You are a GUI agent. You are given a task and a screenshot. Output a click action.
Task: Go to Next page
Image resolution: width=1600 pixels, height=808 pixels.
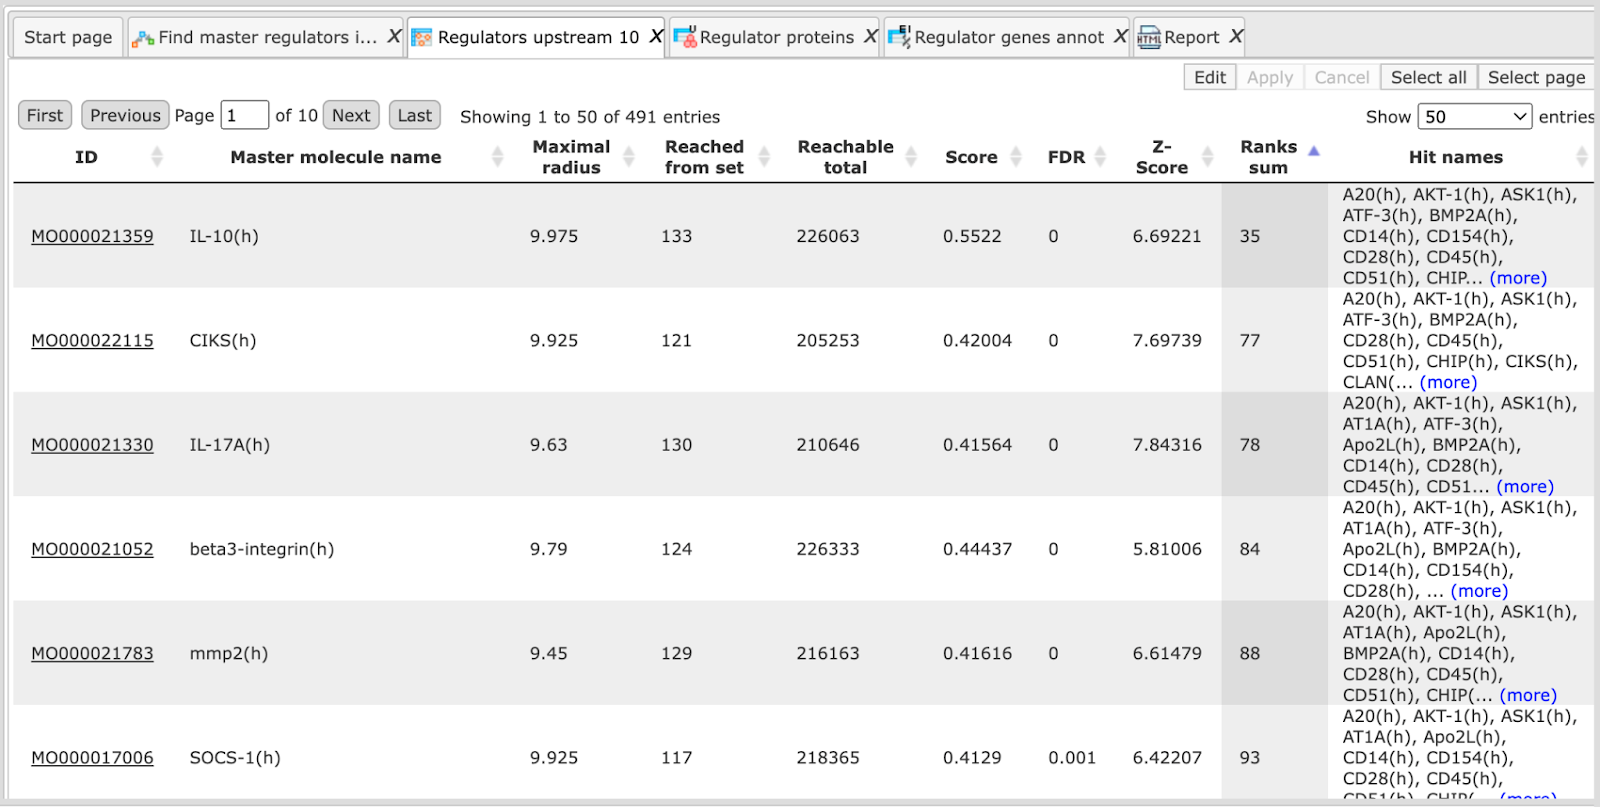[351, 115]
